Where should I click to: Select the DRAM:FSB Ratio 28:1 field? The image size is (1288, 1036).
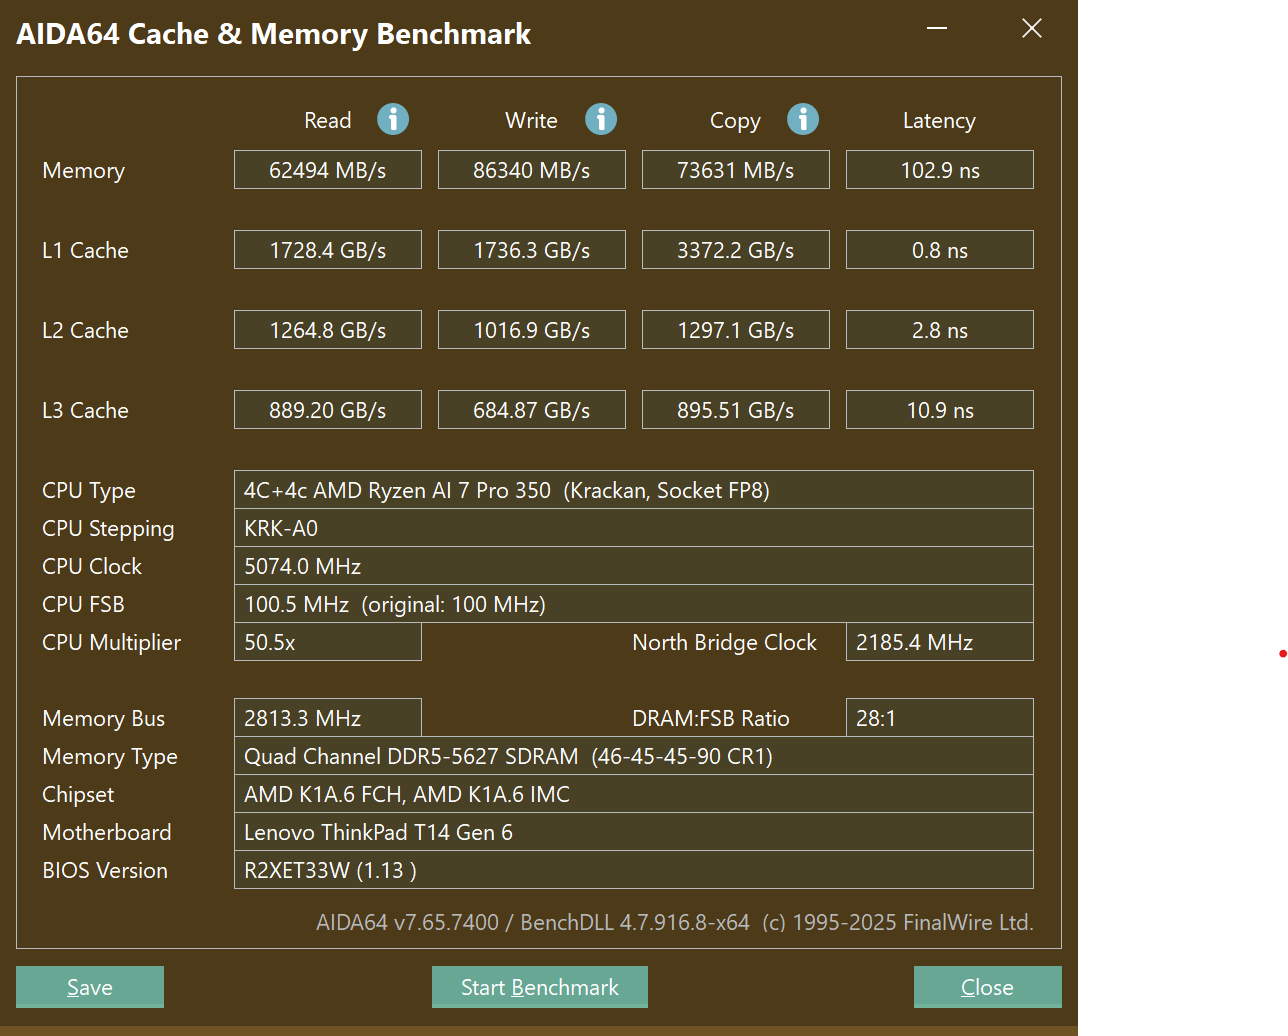click(x=939, y=718)
